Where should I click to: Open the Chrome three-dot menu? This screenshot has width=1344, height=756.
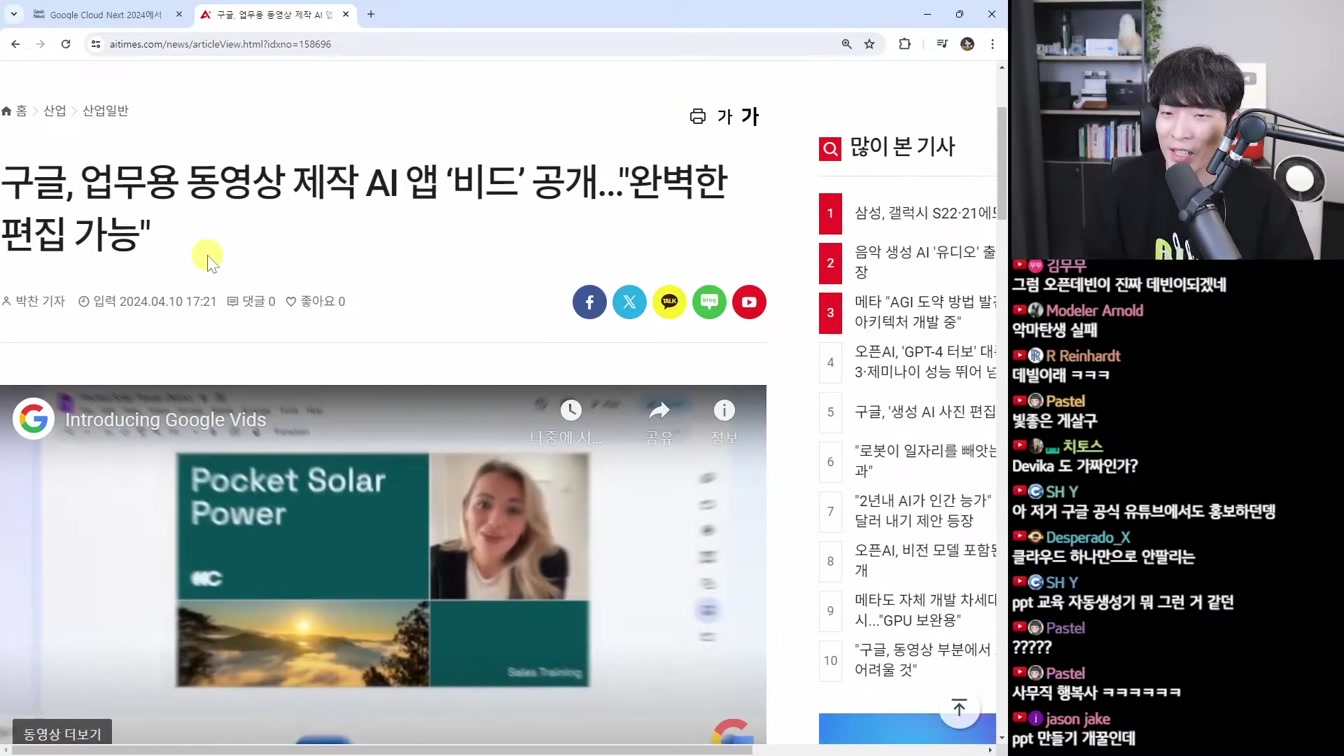pos(992,44)
